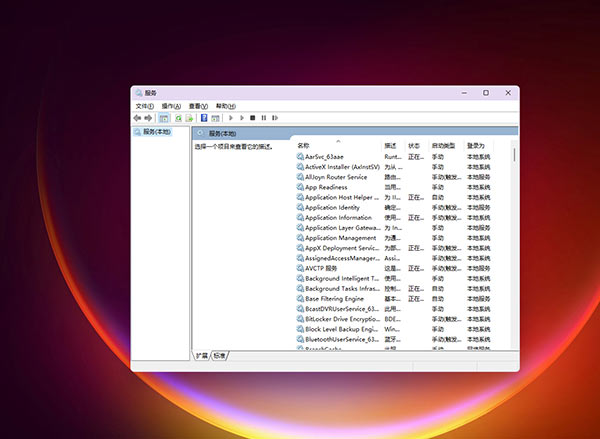This screenshot has height=439, width=600.
Task: Select the BluetoothUserService_63 row
Action: (x=394, y=339)
